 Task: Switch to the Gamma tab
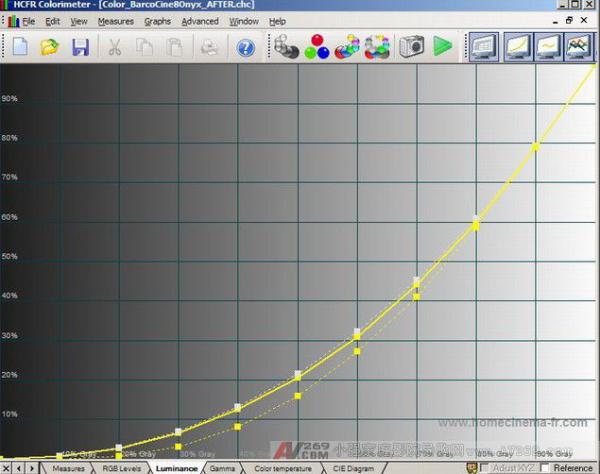(x=222, y=468)
